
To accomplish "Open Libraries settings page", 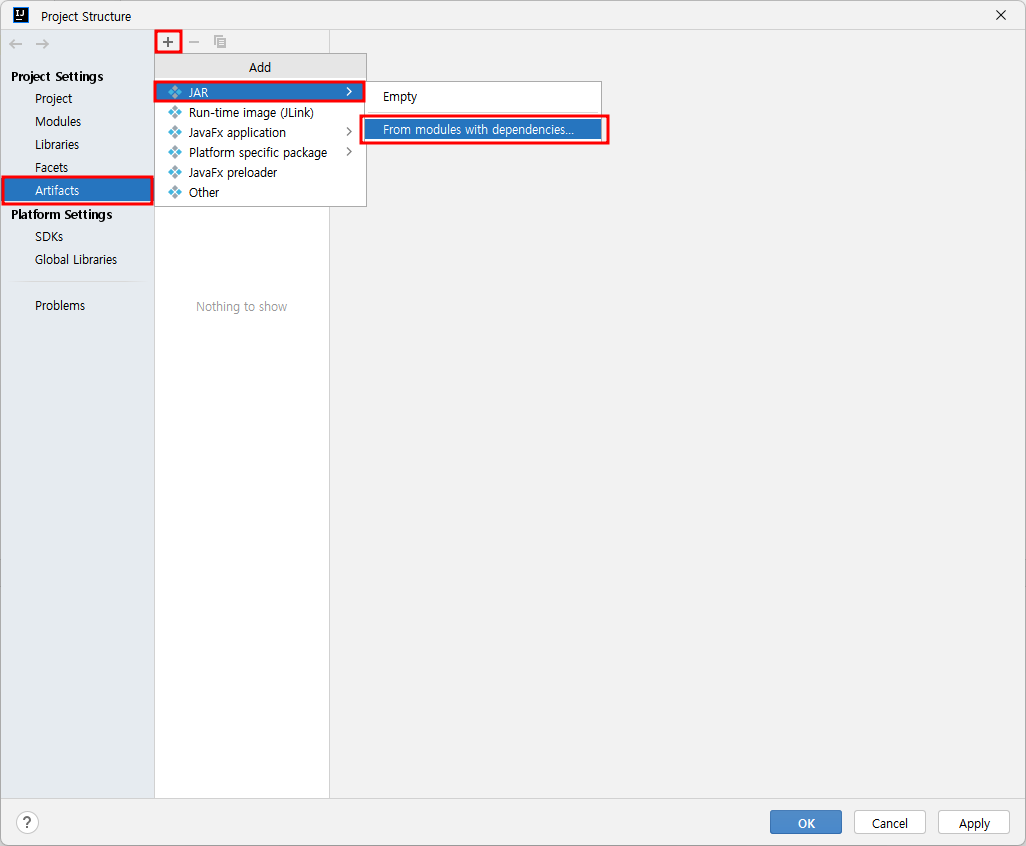I will click(x=57, y=145).
